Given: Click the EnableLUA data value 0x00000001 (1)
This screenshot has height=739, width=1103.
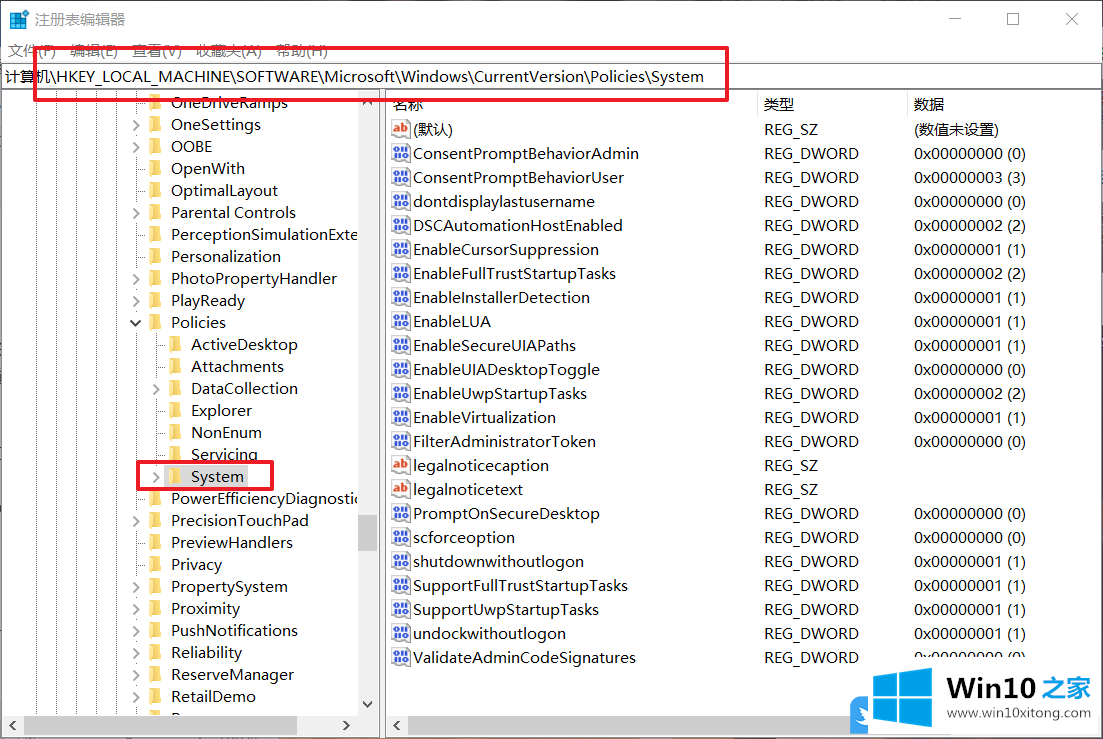Looking at the screenshot, I should pos(969,321).
